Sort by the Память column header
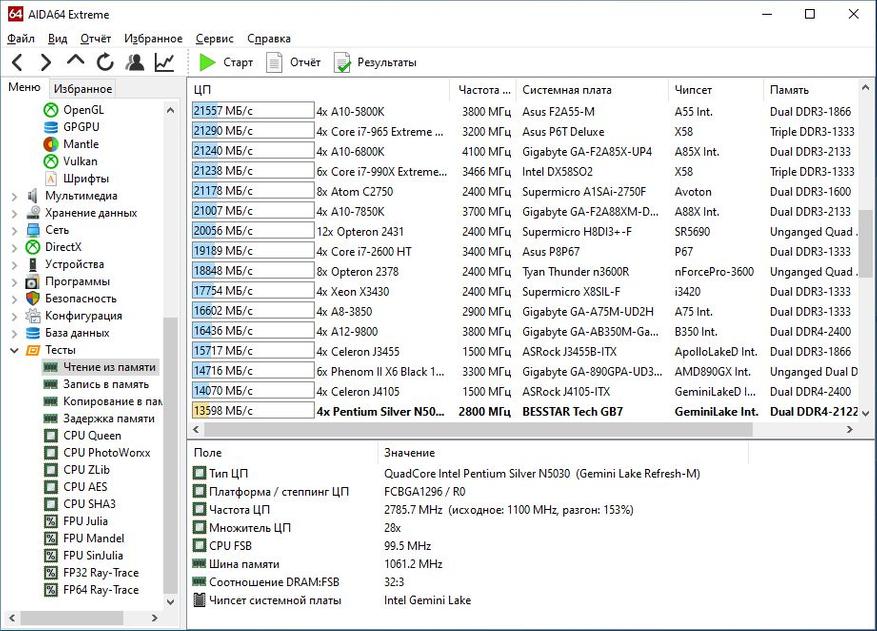 coord(811,90)
